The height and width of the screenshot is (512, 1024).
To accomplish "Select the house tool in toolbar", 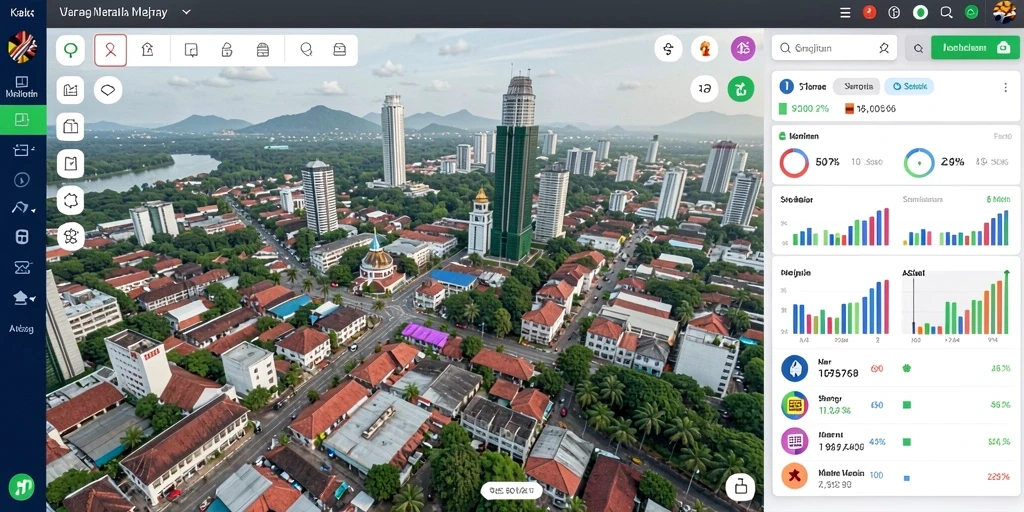I will [x=148, y=50].
